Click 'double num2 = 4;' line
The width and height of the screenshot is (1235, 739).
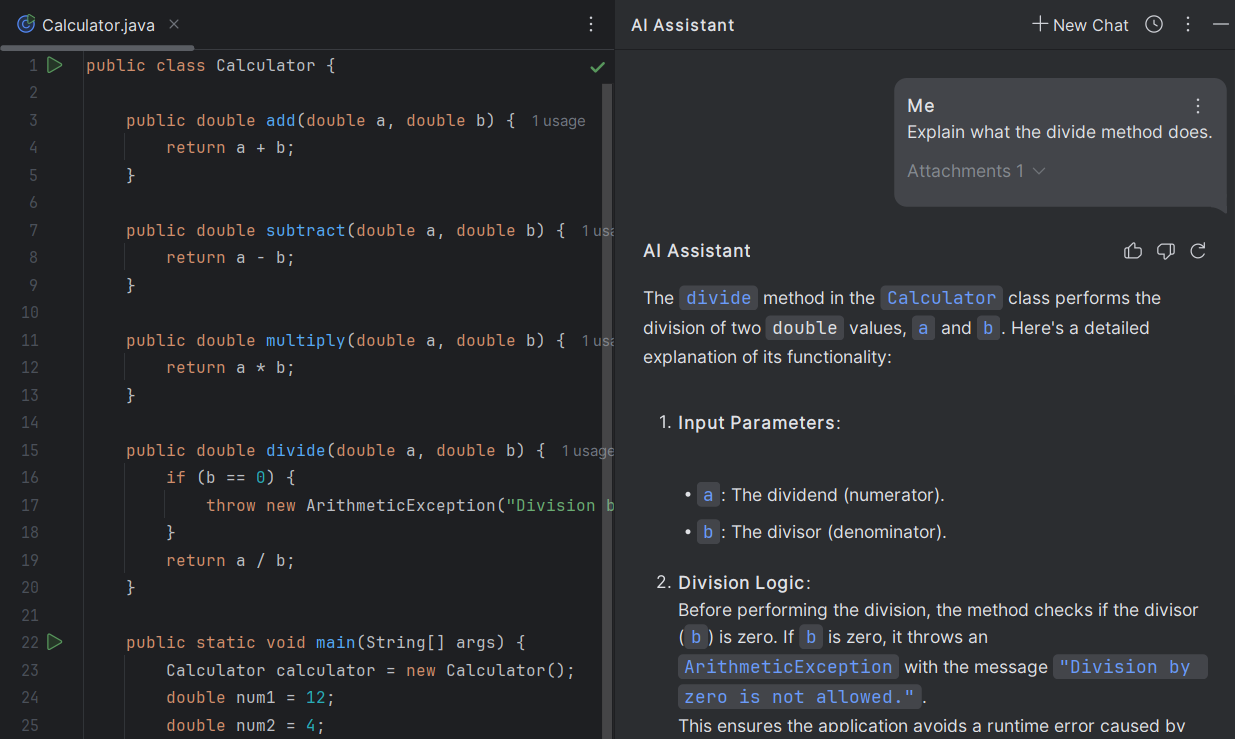pos(245,725)
